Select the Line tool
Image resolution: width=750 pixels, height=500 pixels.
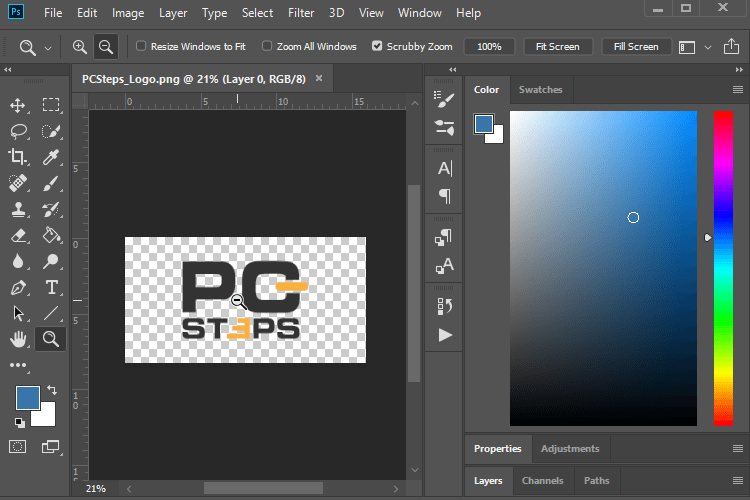(51, 313)
